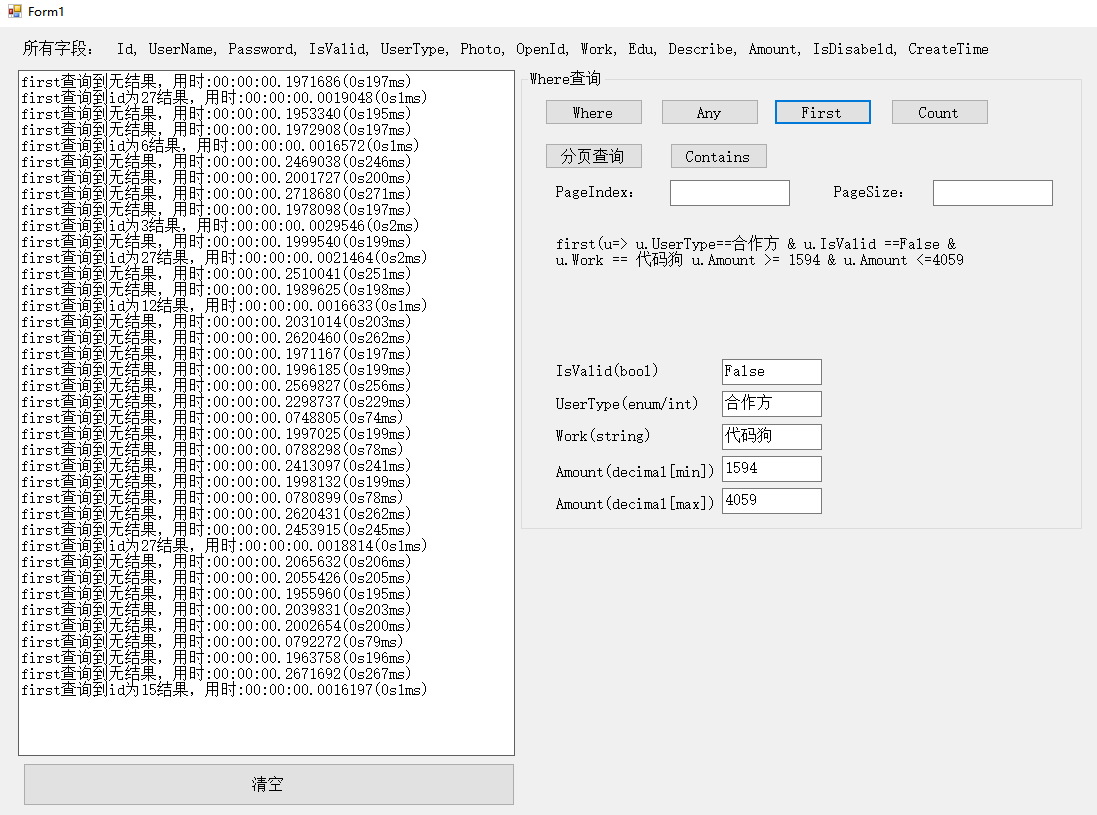The width and height of the screenshot is (1097, 815).
Task: Click the 'Photo,' field label
Action: point(482,49)
